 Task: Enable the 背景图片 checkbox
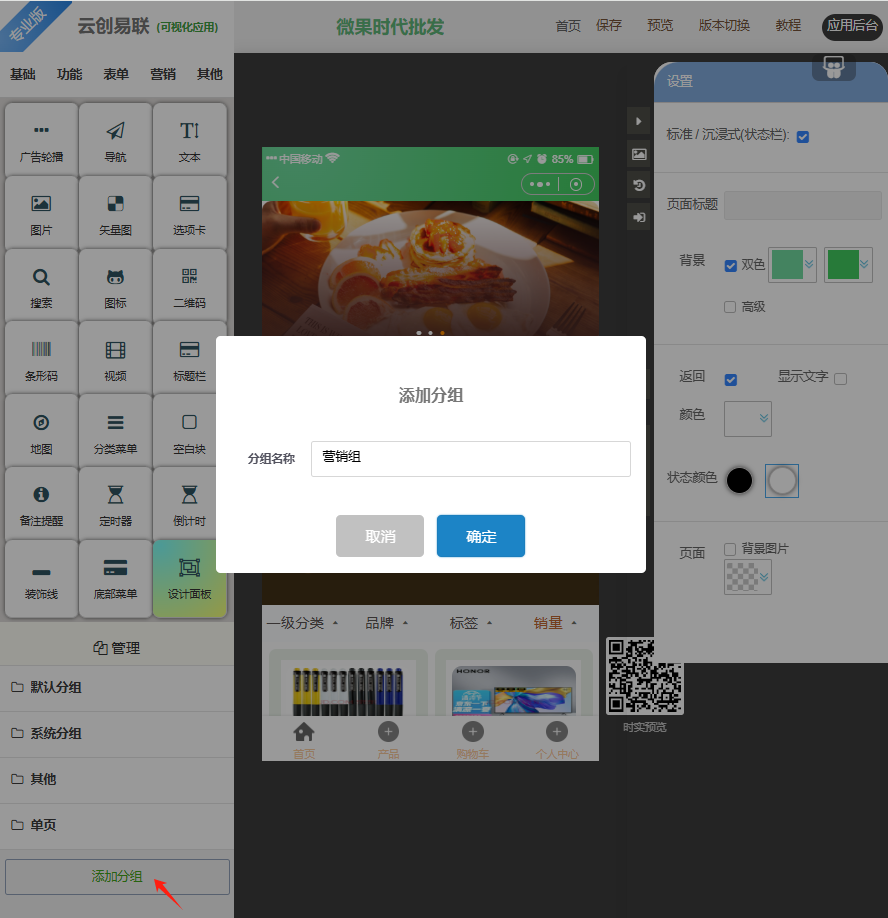[730, 549]
